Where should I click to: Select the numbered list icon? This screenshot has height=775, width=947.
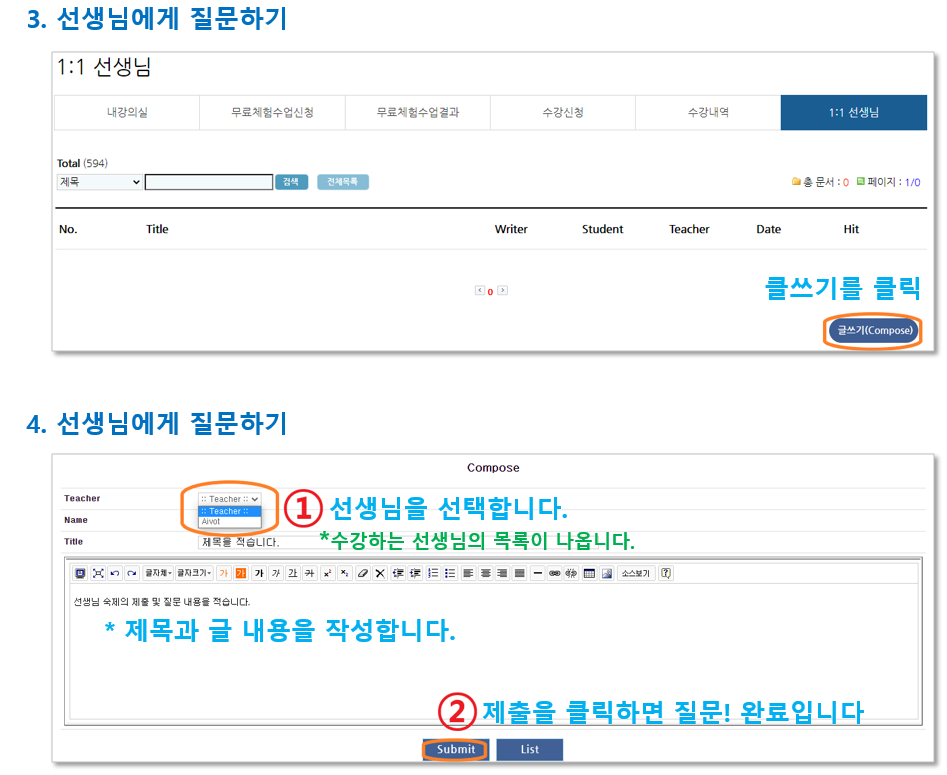433,573
